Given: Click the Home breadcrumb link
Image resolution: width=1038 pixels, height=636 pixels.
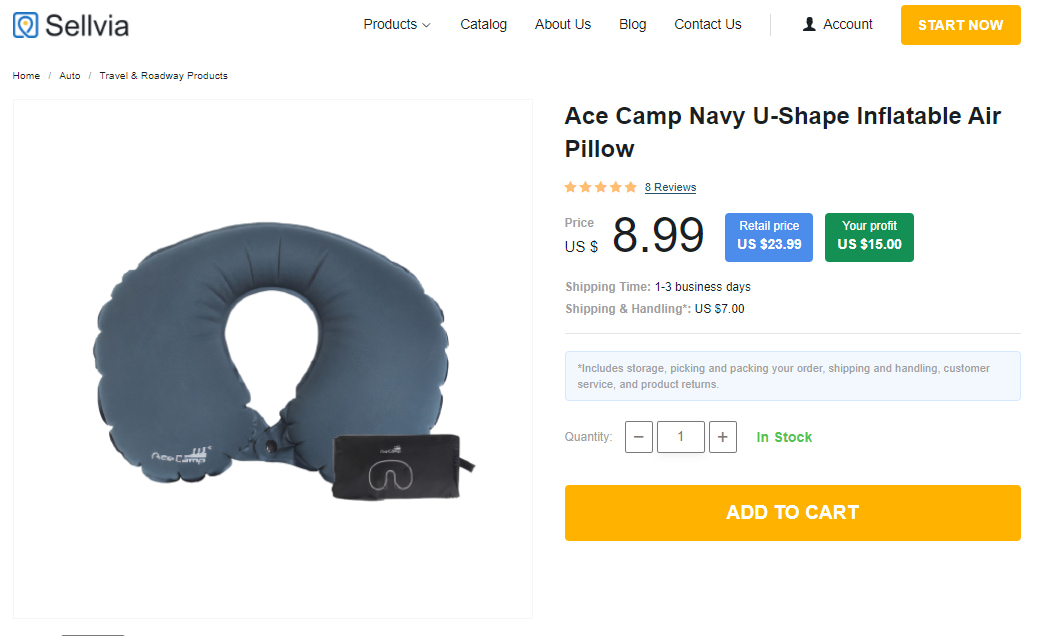Looking at the screenshot, I should pos(27,76).
